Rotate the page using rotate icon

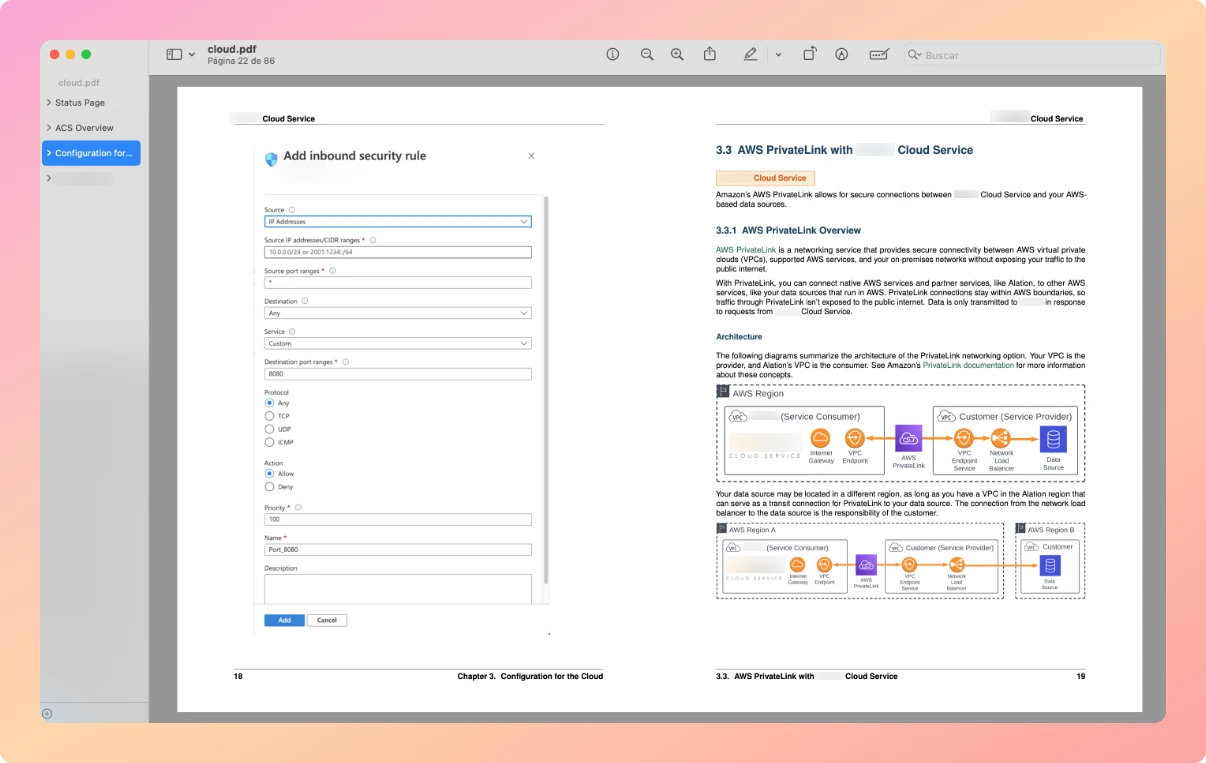[810, 54]
